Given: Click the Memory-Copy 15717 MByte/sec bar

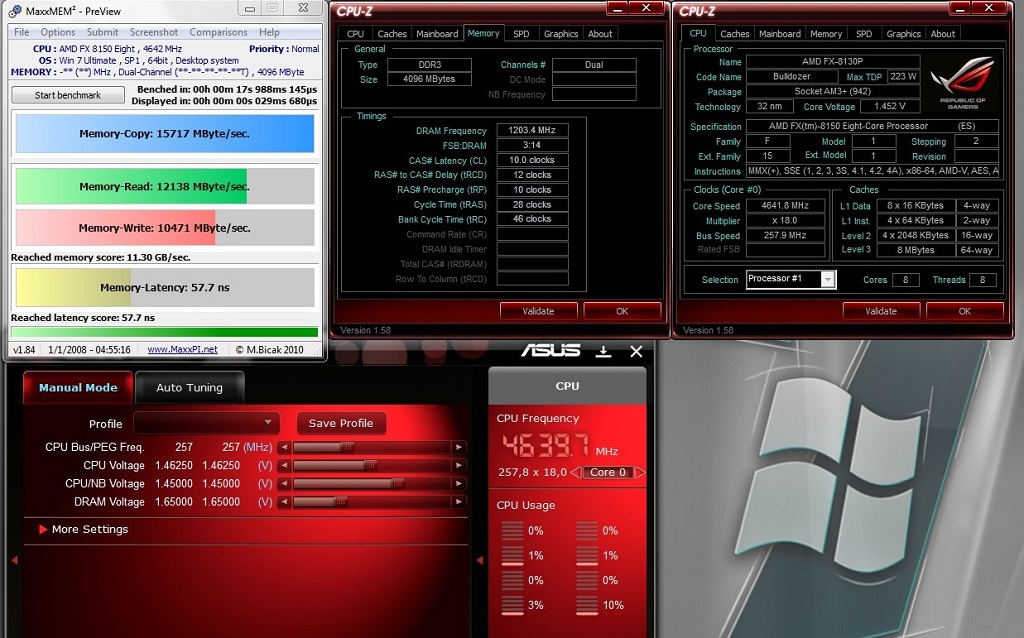Looking at the screenshot, I should tap(165, 134).
